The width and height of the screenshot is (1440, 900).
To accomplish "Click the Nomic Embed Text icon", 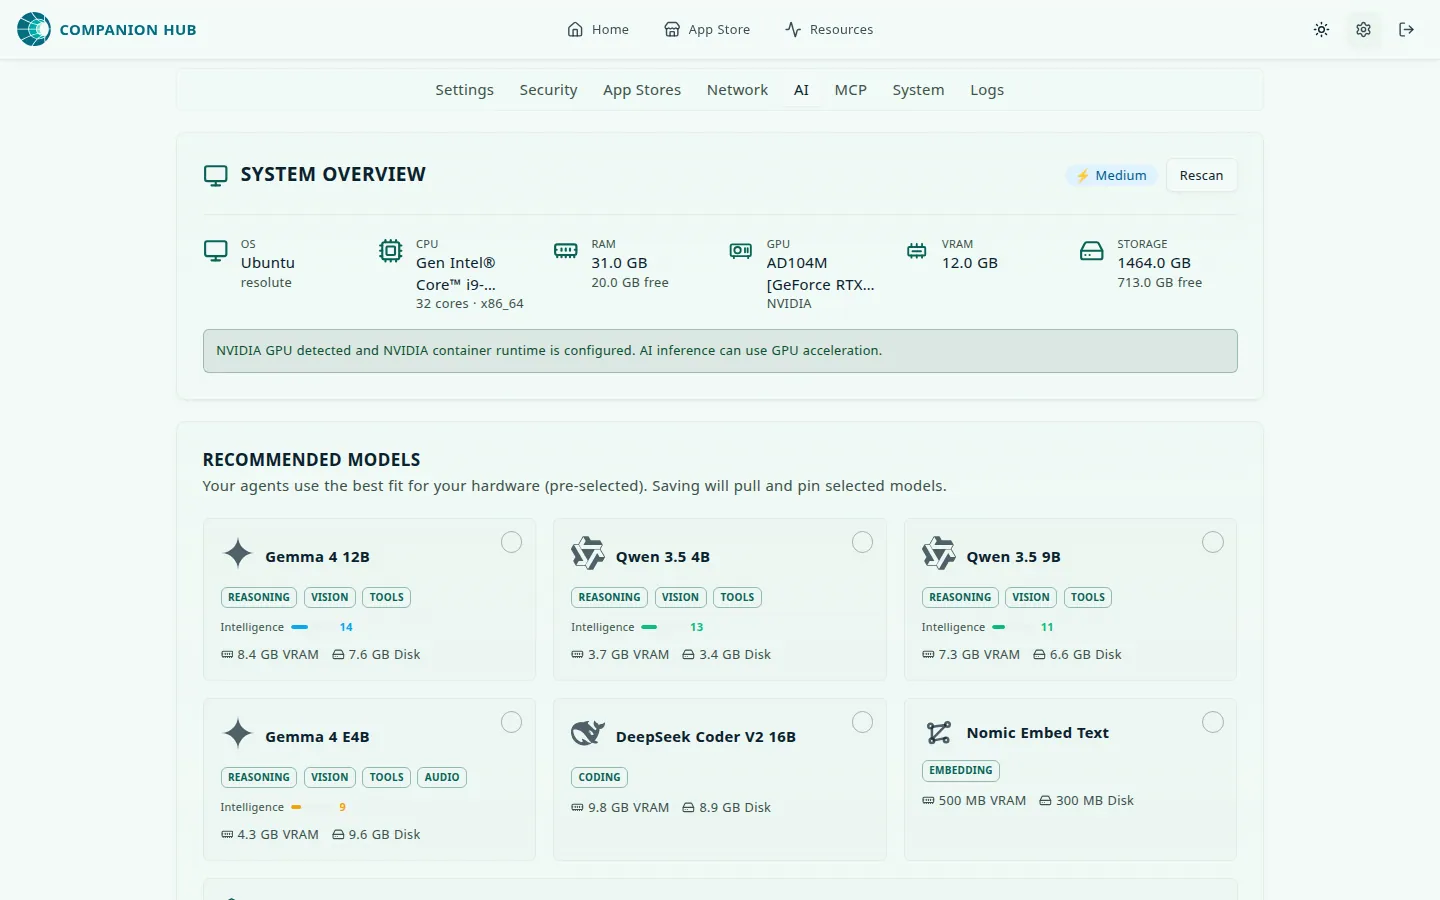I will pyautogui.click(x=939, y=733).
